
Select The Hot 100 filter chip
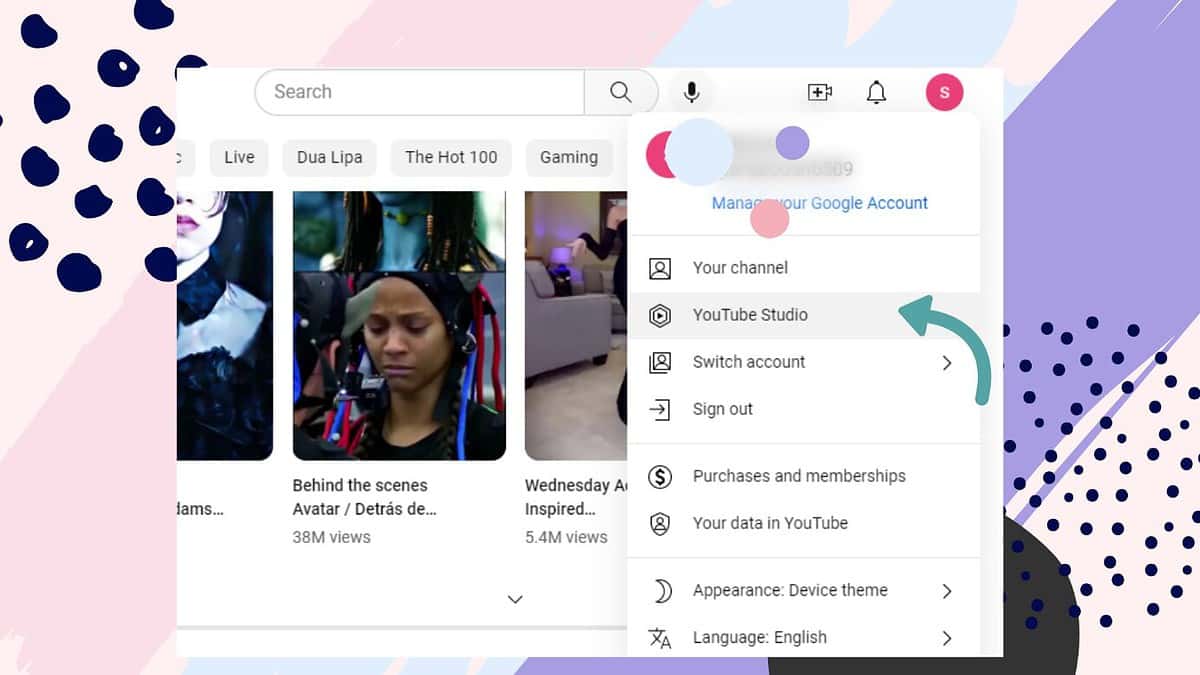tap(451, 157)
